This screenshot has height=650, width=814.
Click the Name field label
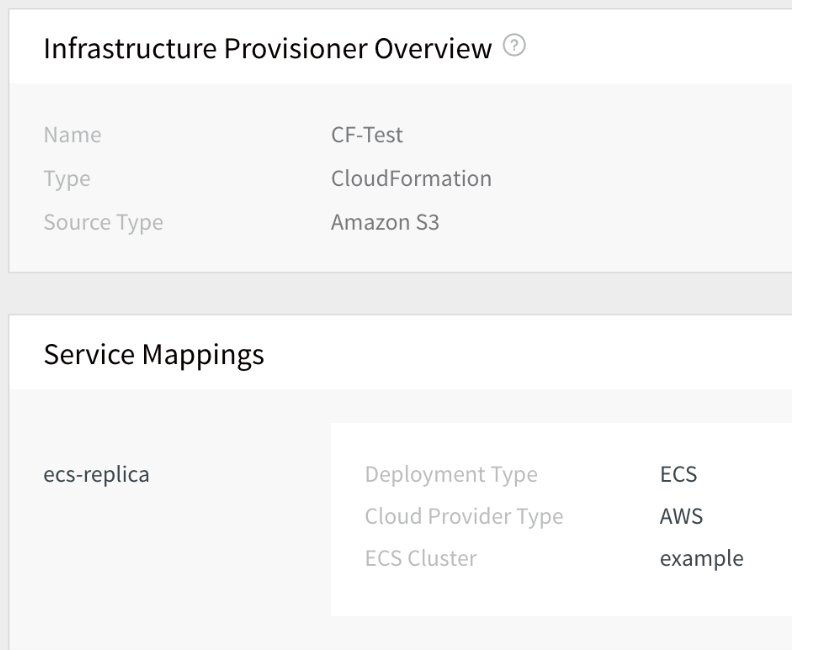click(x=72, y=134)
